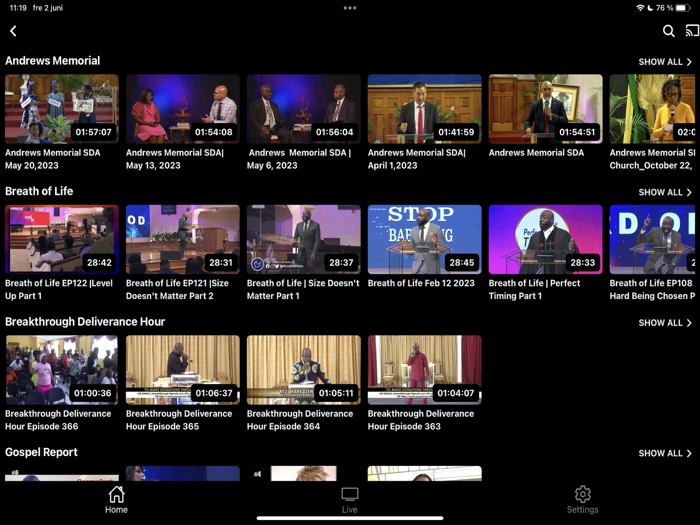The height and width of the screenshot is (525, 700).
Task: Play Breath of Life Feb 12 2023 thumbnail
Action: point(425,239)
